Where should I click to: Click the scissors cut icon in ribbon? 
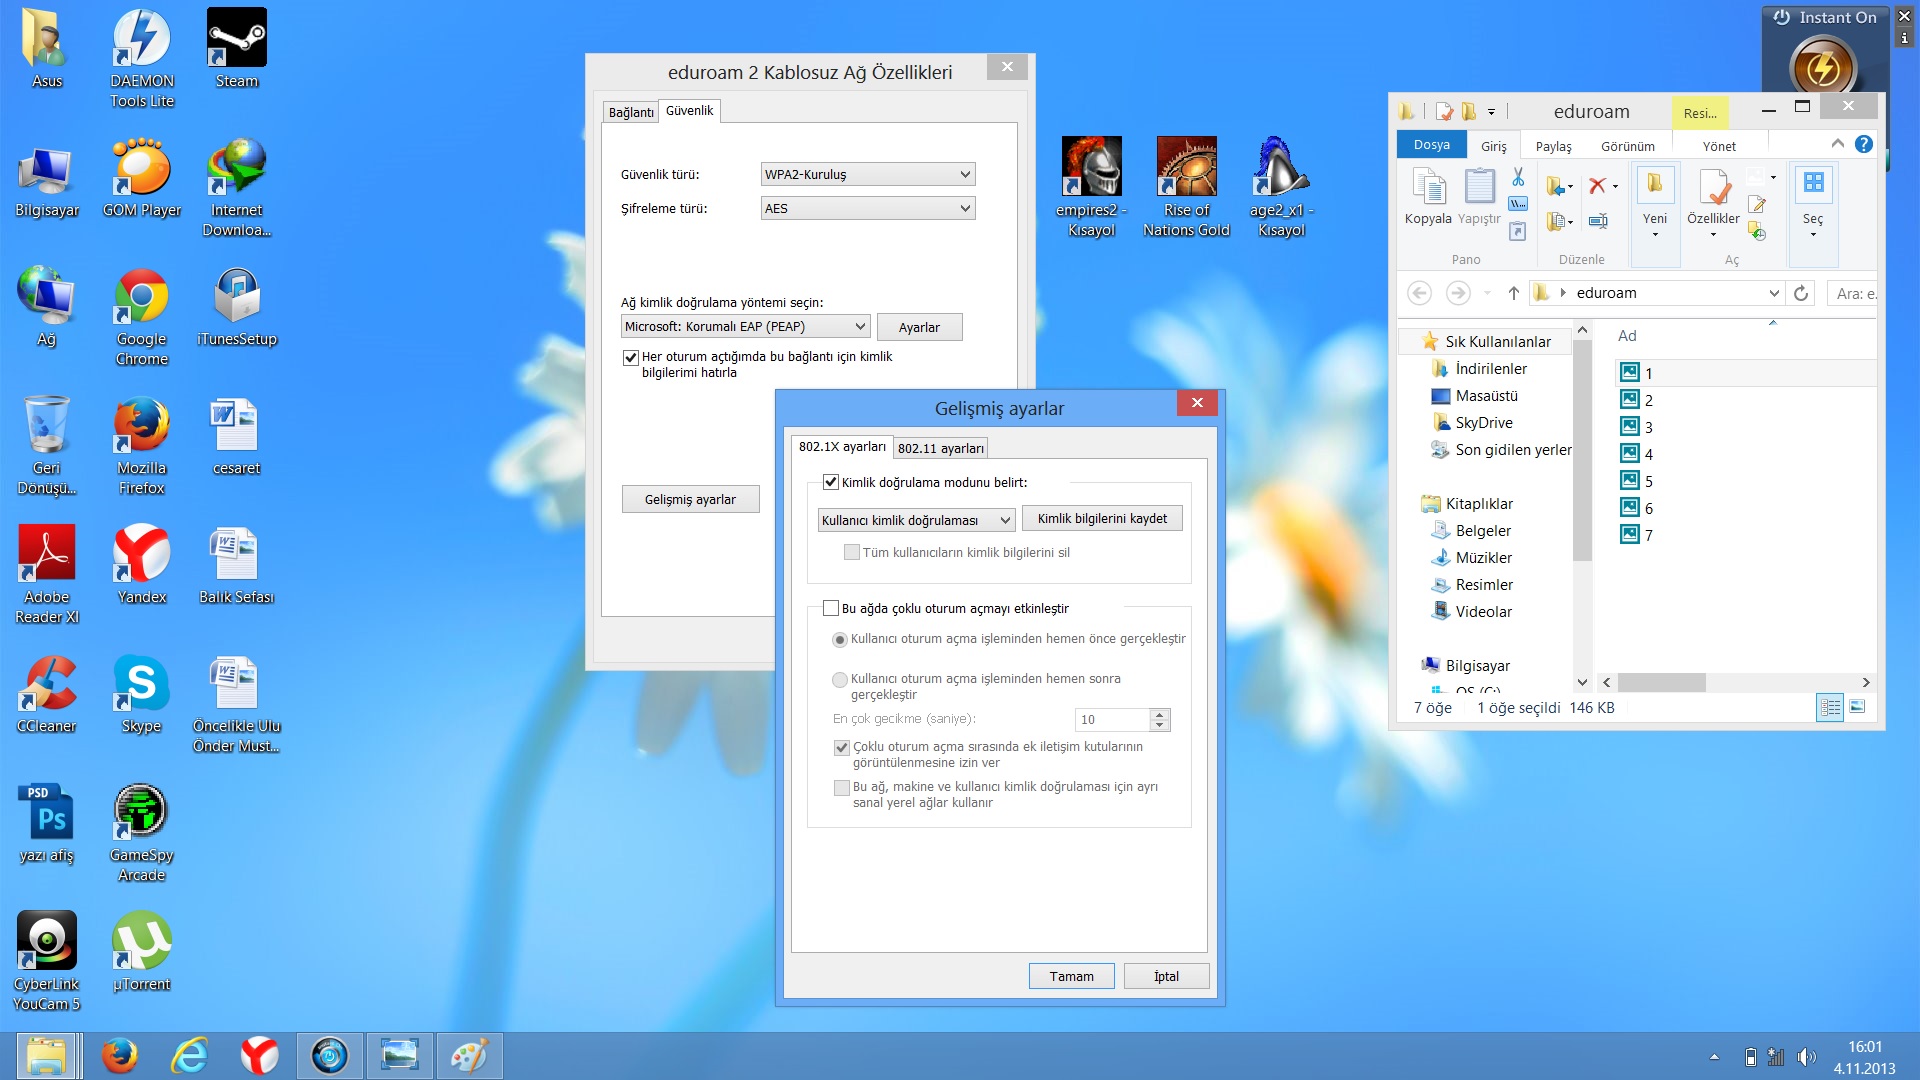pos(1518,177)
